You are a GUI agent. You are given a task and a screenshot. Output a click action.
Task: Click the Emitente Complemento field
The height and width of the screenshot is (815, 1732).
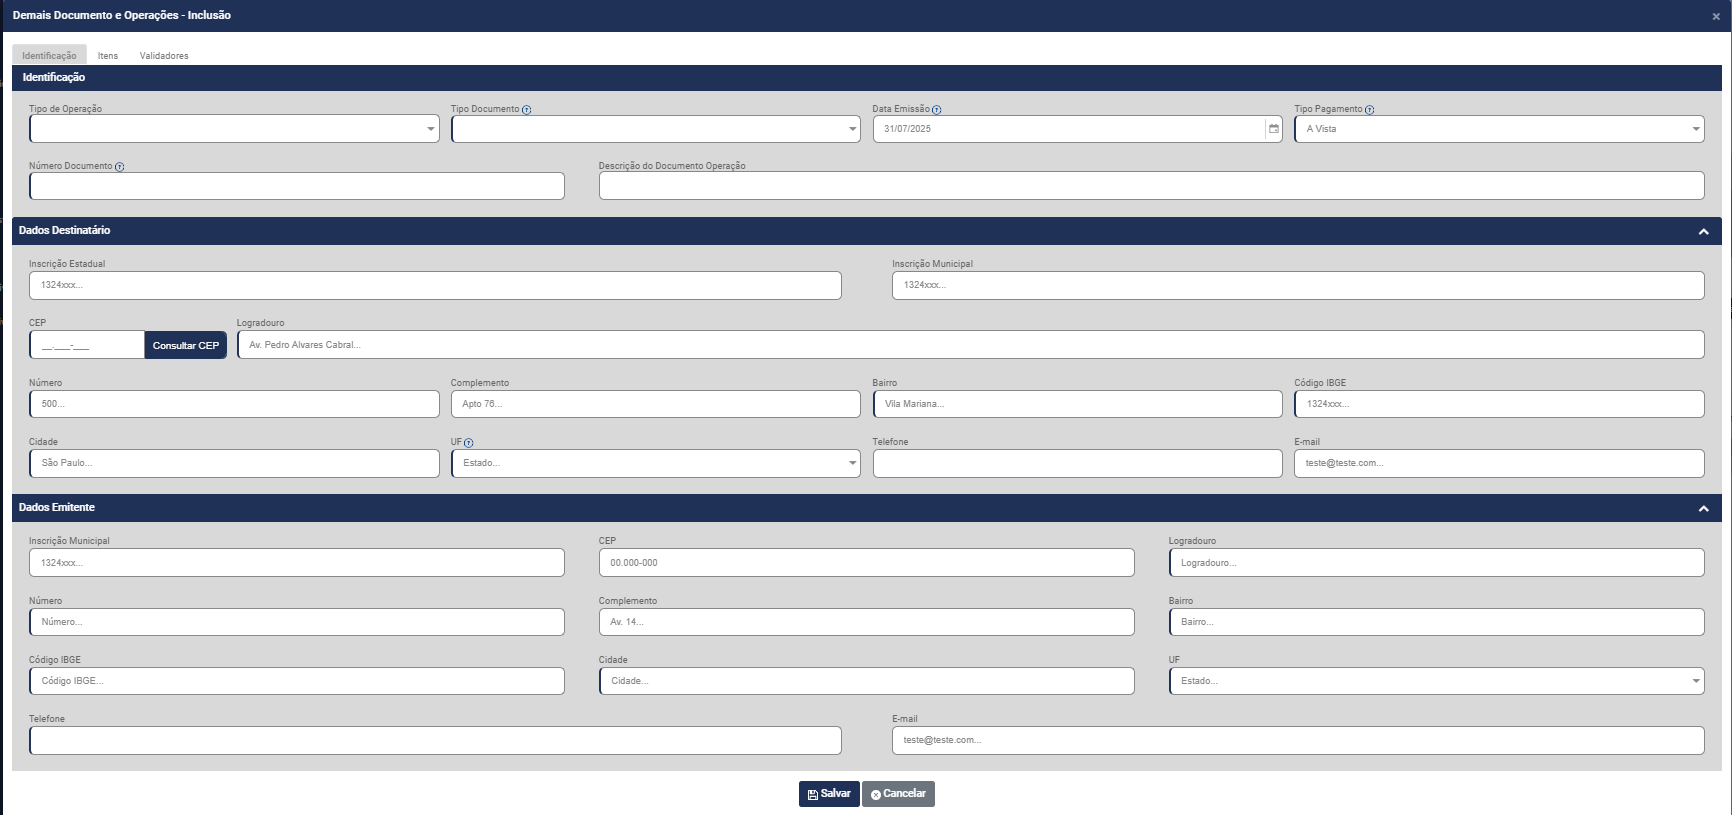867,622
